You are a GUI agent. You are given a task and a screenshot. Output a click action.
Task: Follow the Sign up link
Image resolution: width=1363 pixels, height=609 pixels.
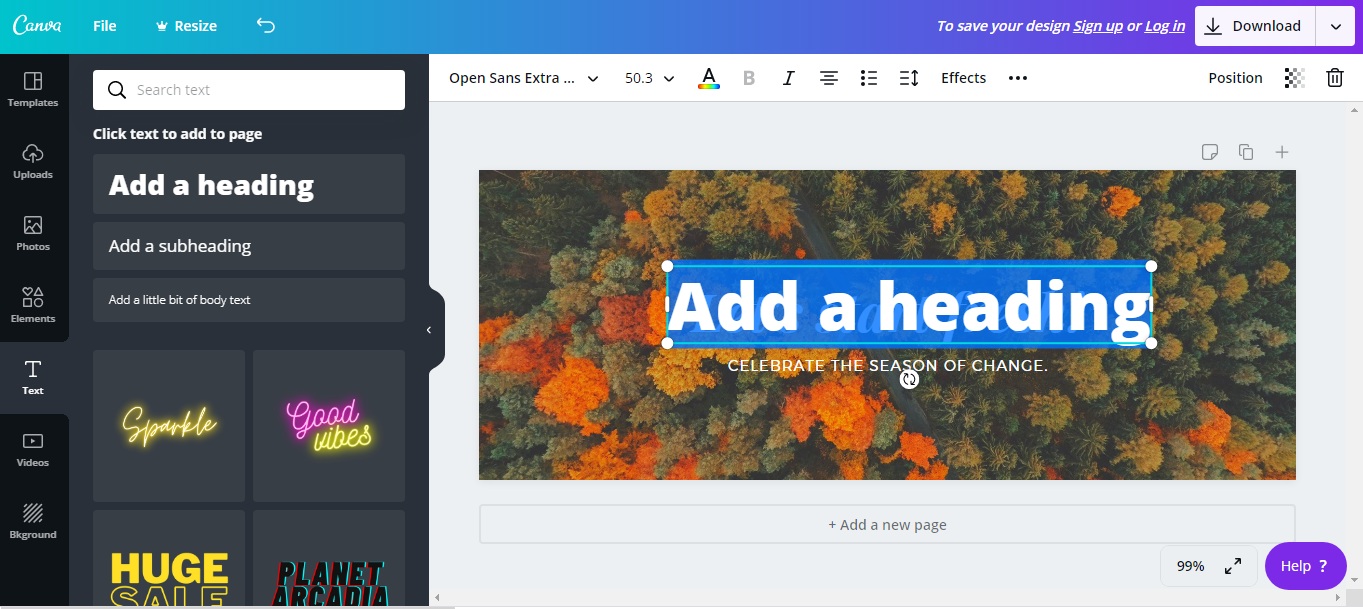[1098, 26]
